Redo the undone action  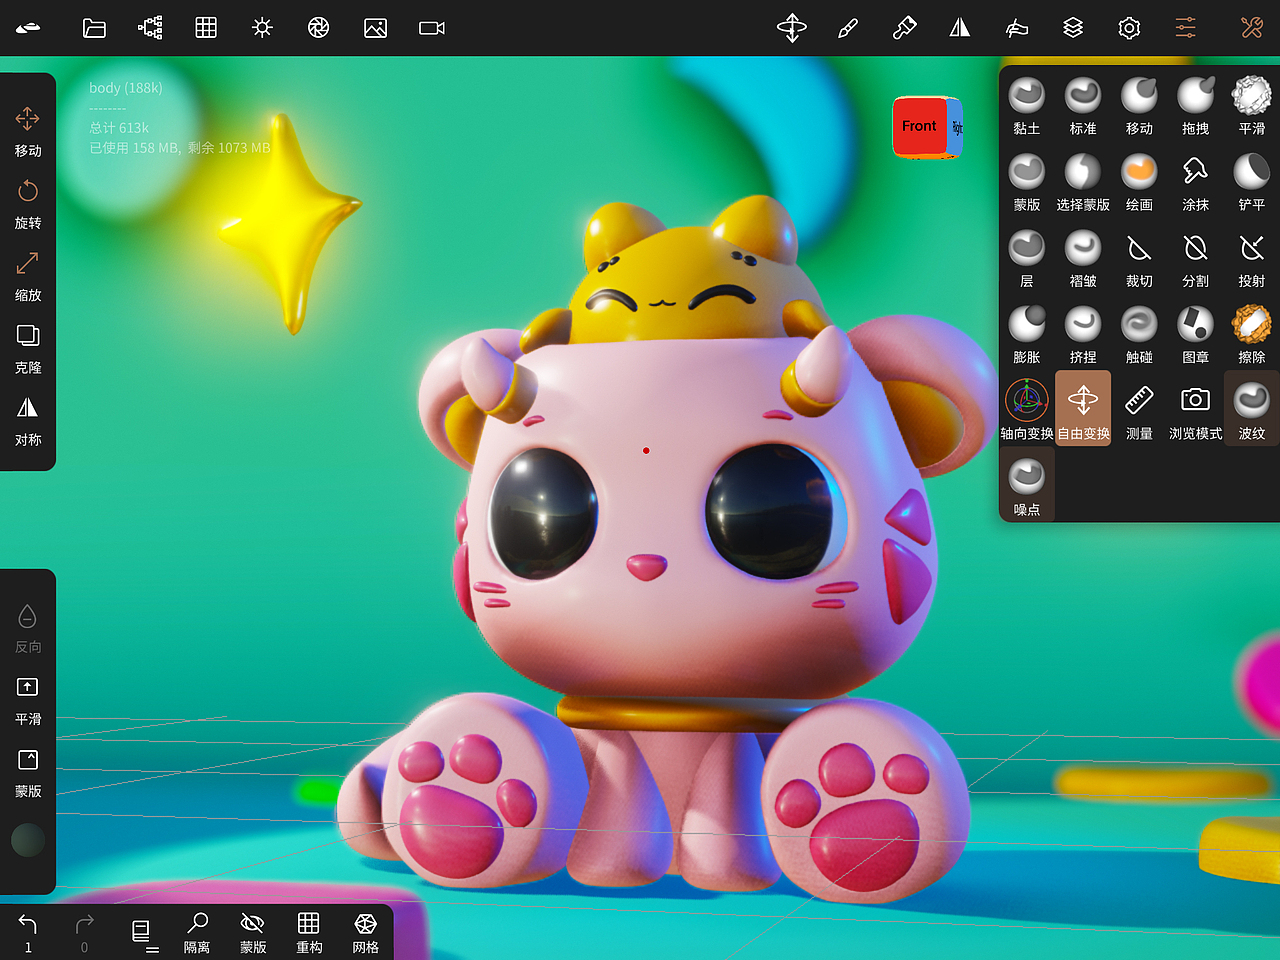[84, 932]
